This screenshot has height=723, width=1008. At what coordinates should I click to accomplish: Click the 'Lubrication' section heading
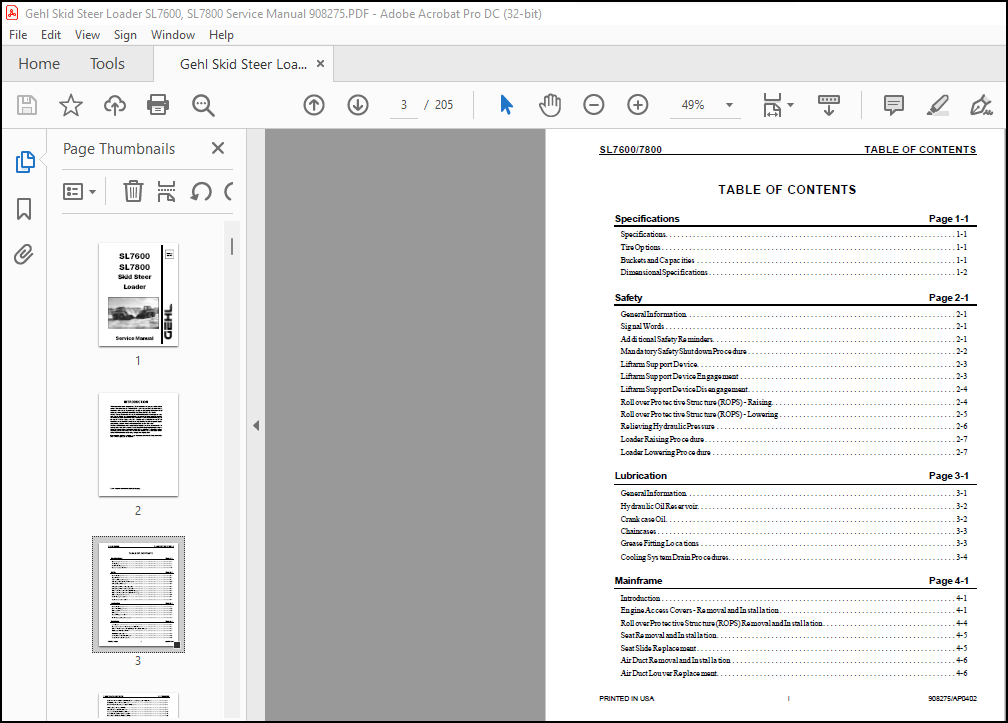click(x=640, y=476)
